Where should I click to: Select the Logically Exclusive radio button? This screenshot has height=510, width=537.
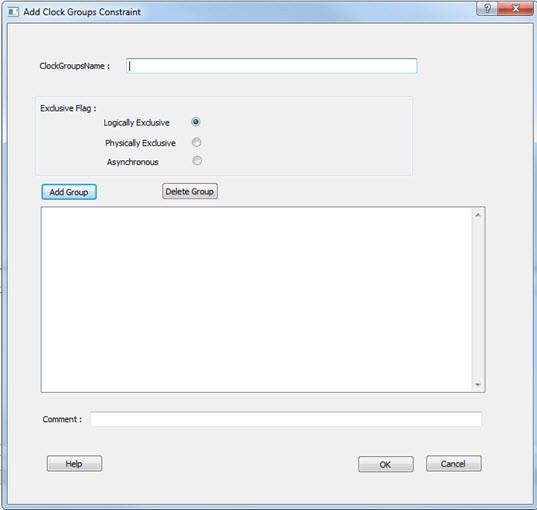pos(196,122)
